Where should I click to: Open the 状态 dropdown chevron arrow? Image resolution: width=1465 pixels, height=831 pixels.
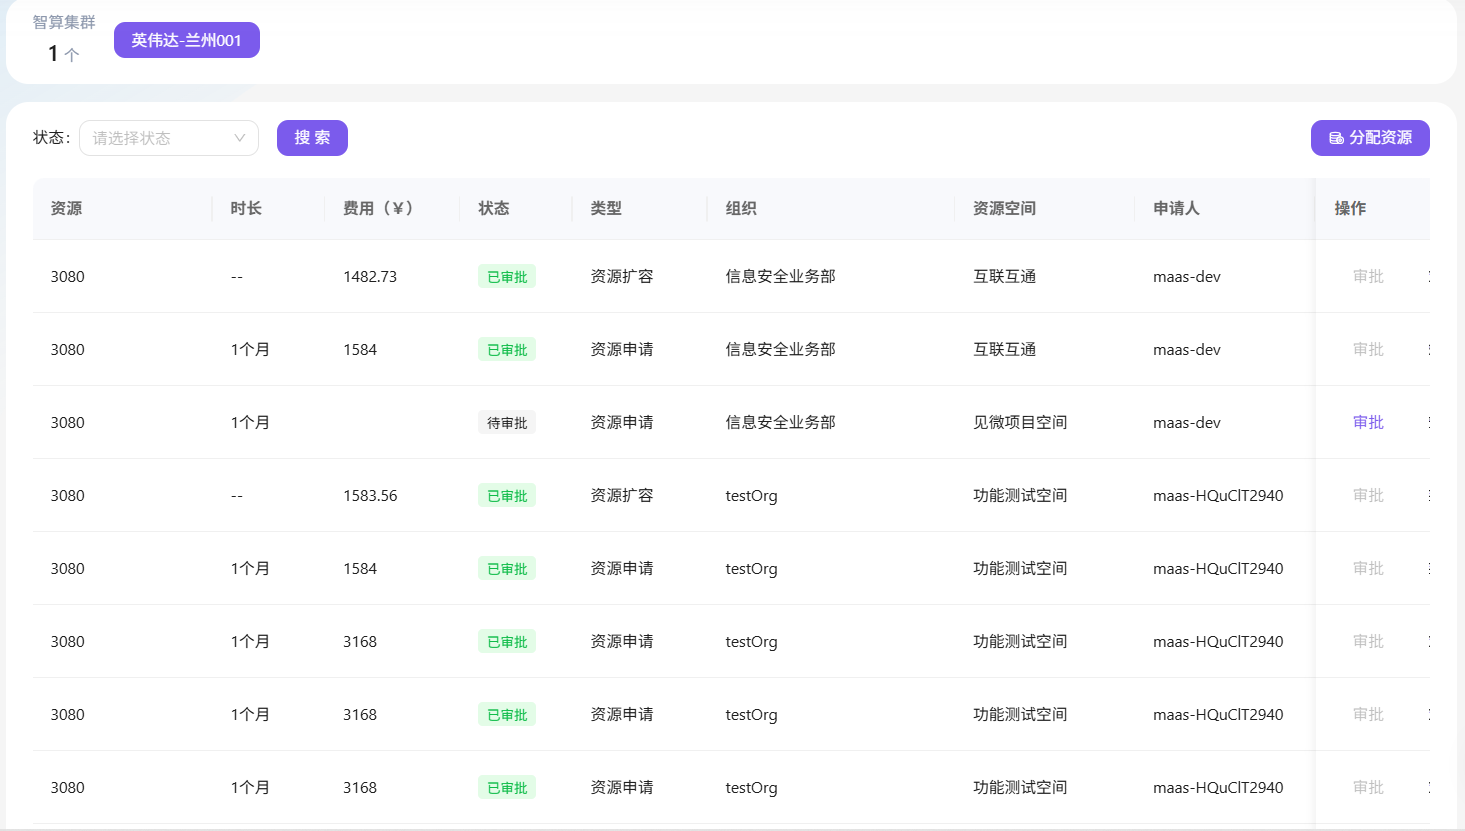pyautogui.click(x=240, y=138)
